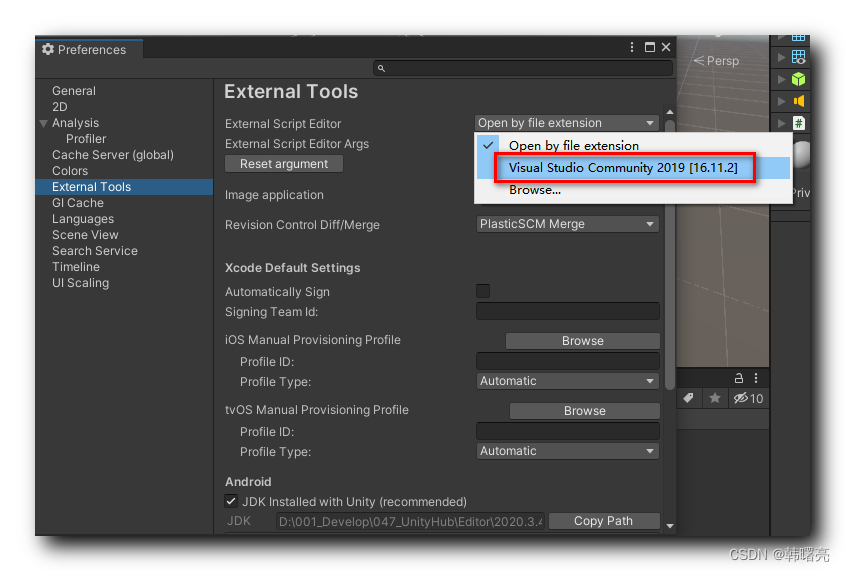Click the material preview sphere thumbnail
The width and height of the screenshot is (845, 571).
pyautogui.click(x=801, y=155)
